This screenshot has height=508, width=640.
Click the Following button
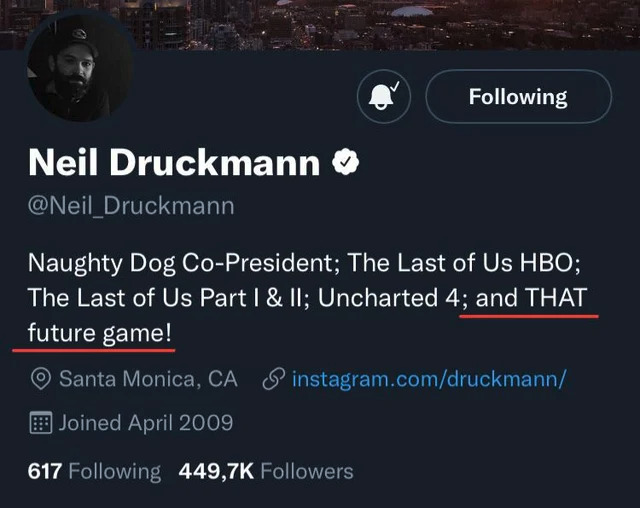click(518, 97)
